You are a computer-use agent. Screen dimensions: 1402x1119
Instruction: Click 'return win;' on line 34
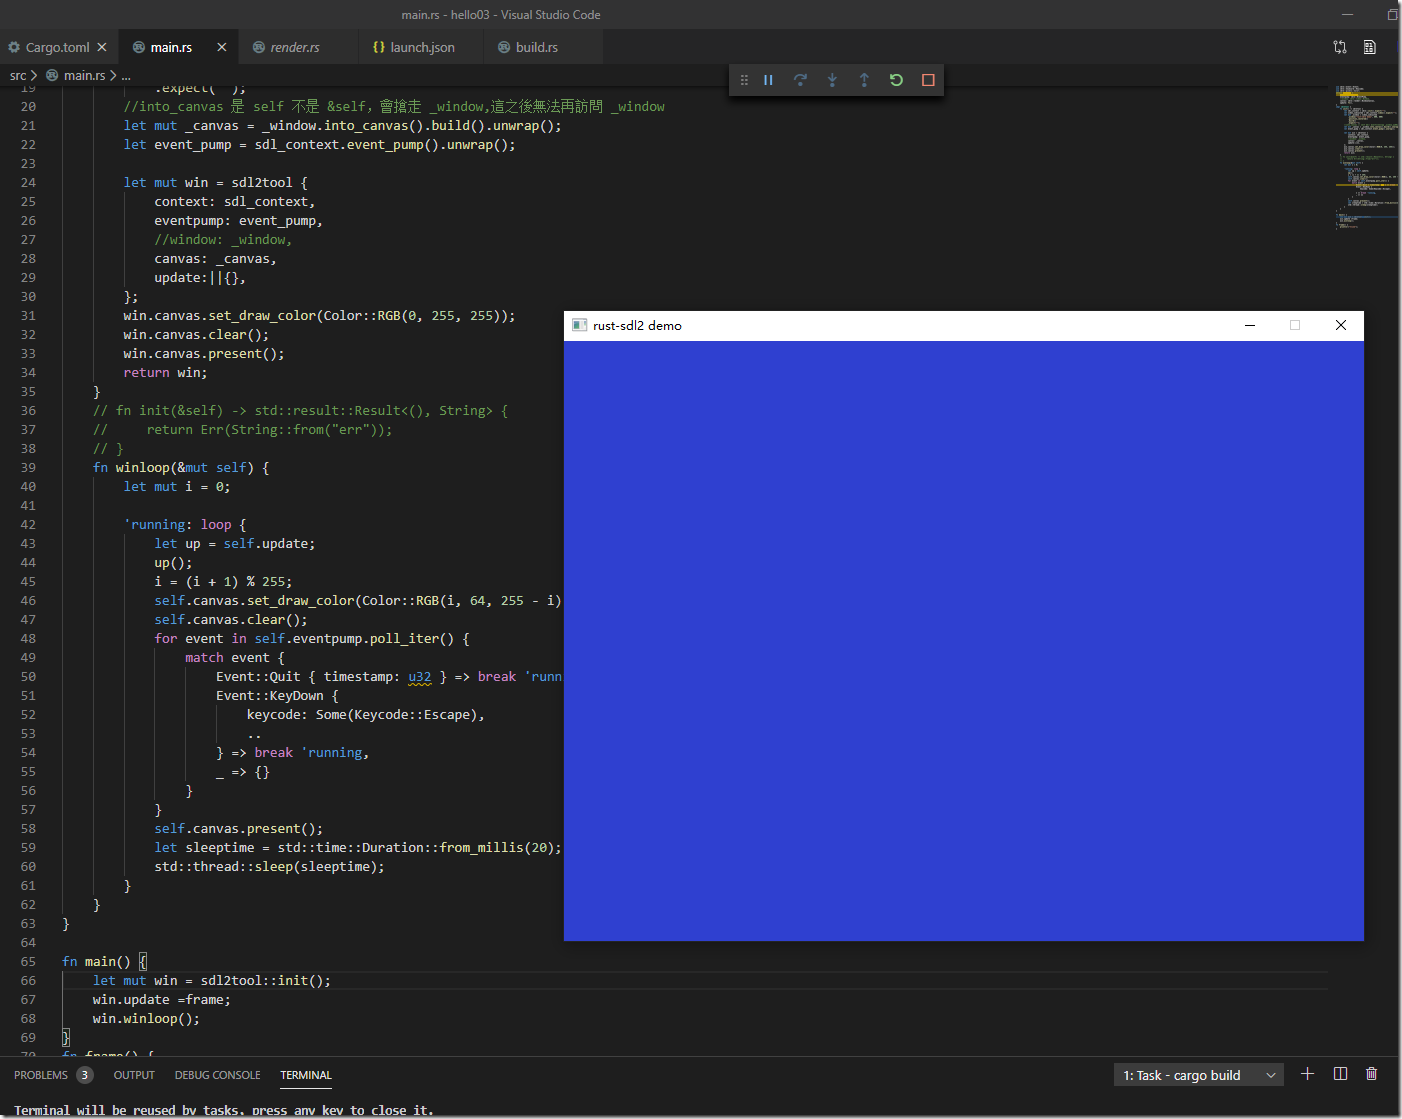point(165,373)
